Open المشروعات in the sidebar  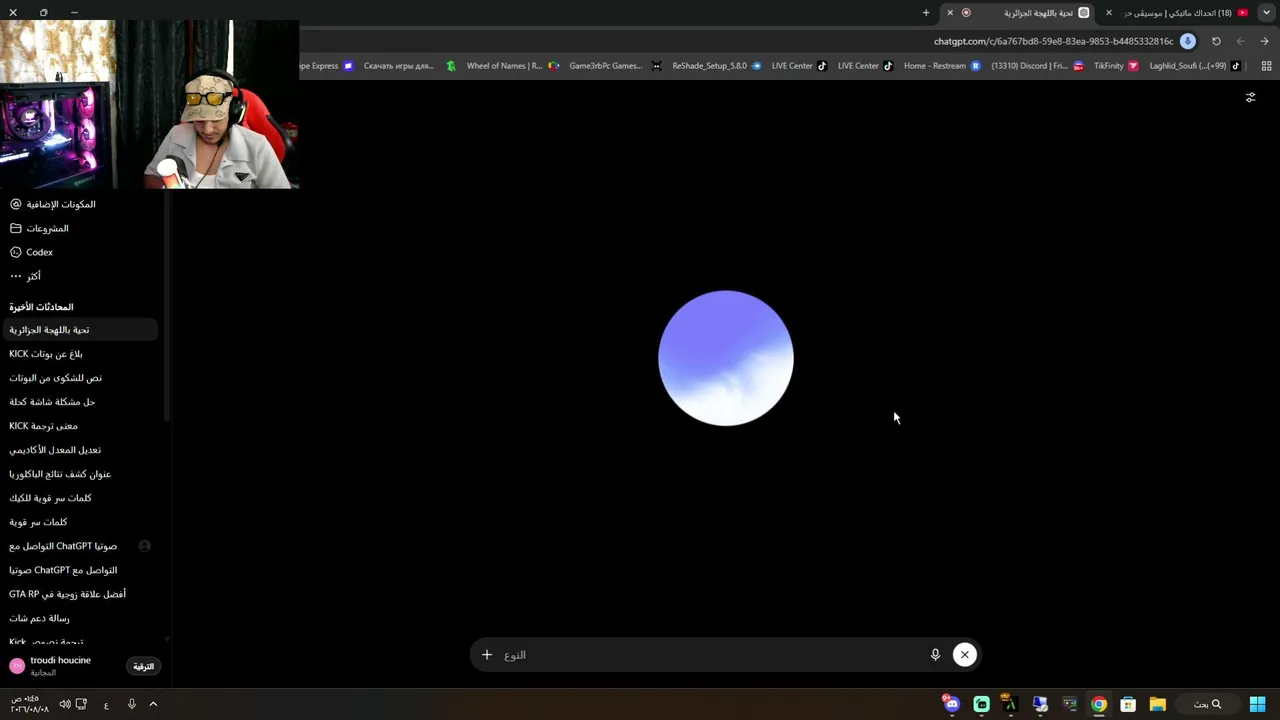coord(79,228)
